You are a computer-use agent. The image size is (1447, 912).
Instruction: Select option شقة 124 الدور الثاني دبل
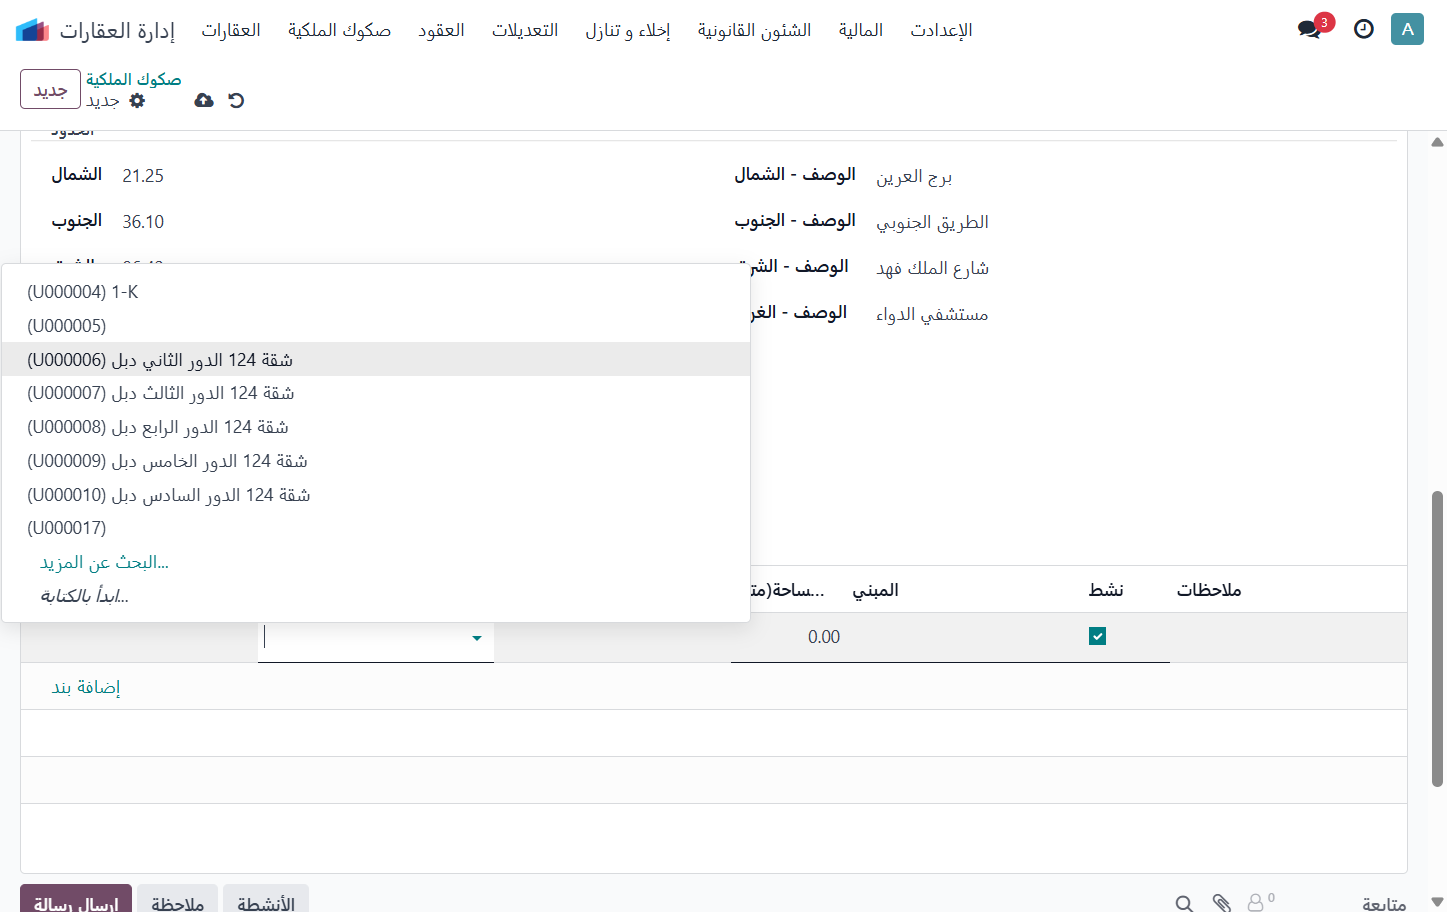pyautogui.click(x=376, y=360)
